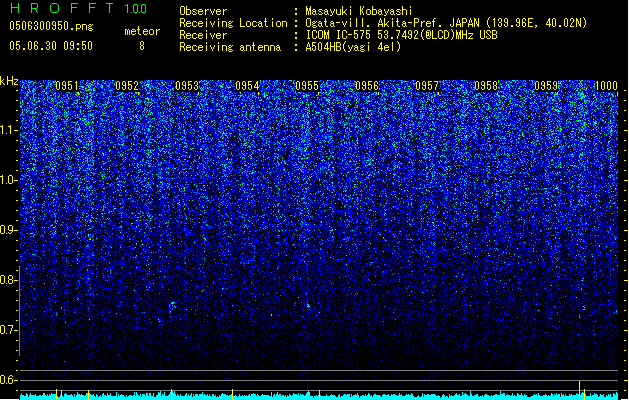Click the 'meteor' count label
629x400 pixels.
point(142,31)
